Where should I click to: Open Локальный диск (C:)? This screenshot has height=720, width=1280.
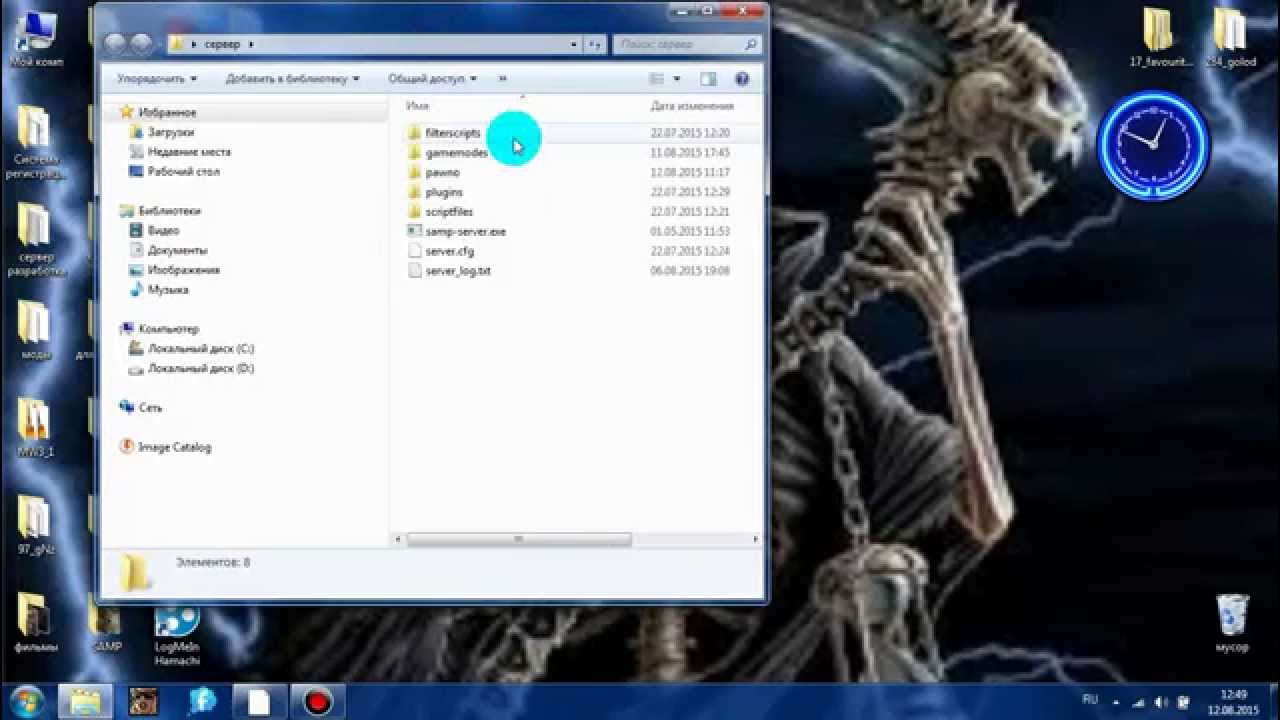tap(200, 349)
